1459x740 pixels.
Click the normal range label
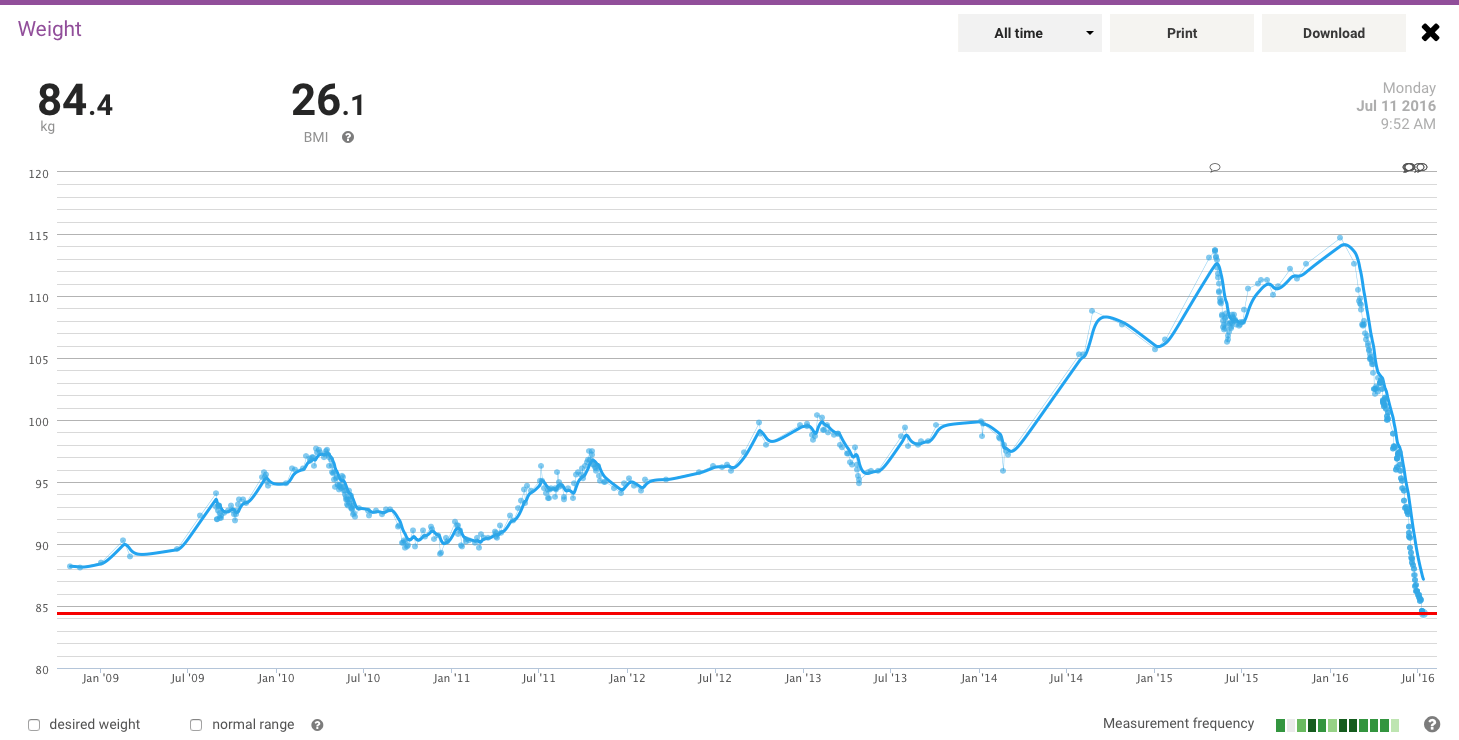pos(253,725)
